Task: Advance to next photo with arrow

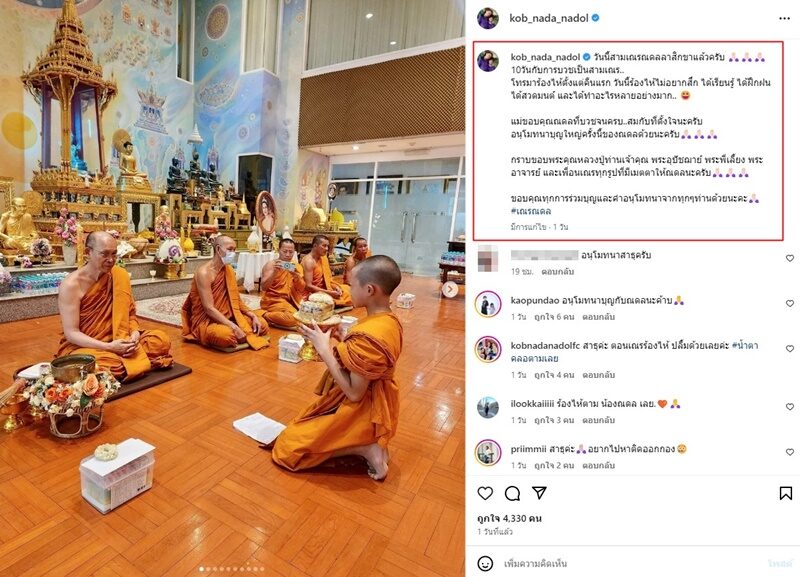Action: 449,289
